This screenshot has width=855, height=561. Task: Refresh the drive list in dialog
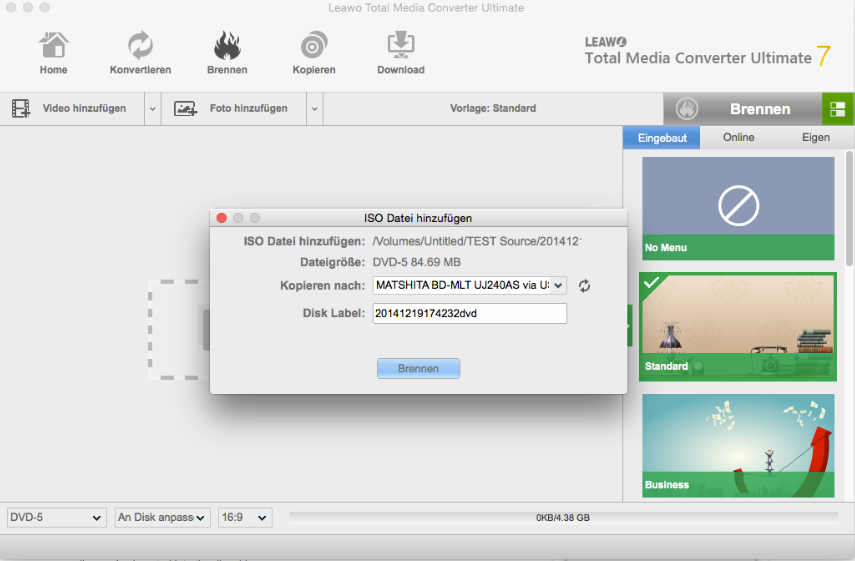pos(584,286)
